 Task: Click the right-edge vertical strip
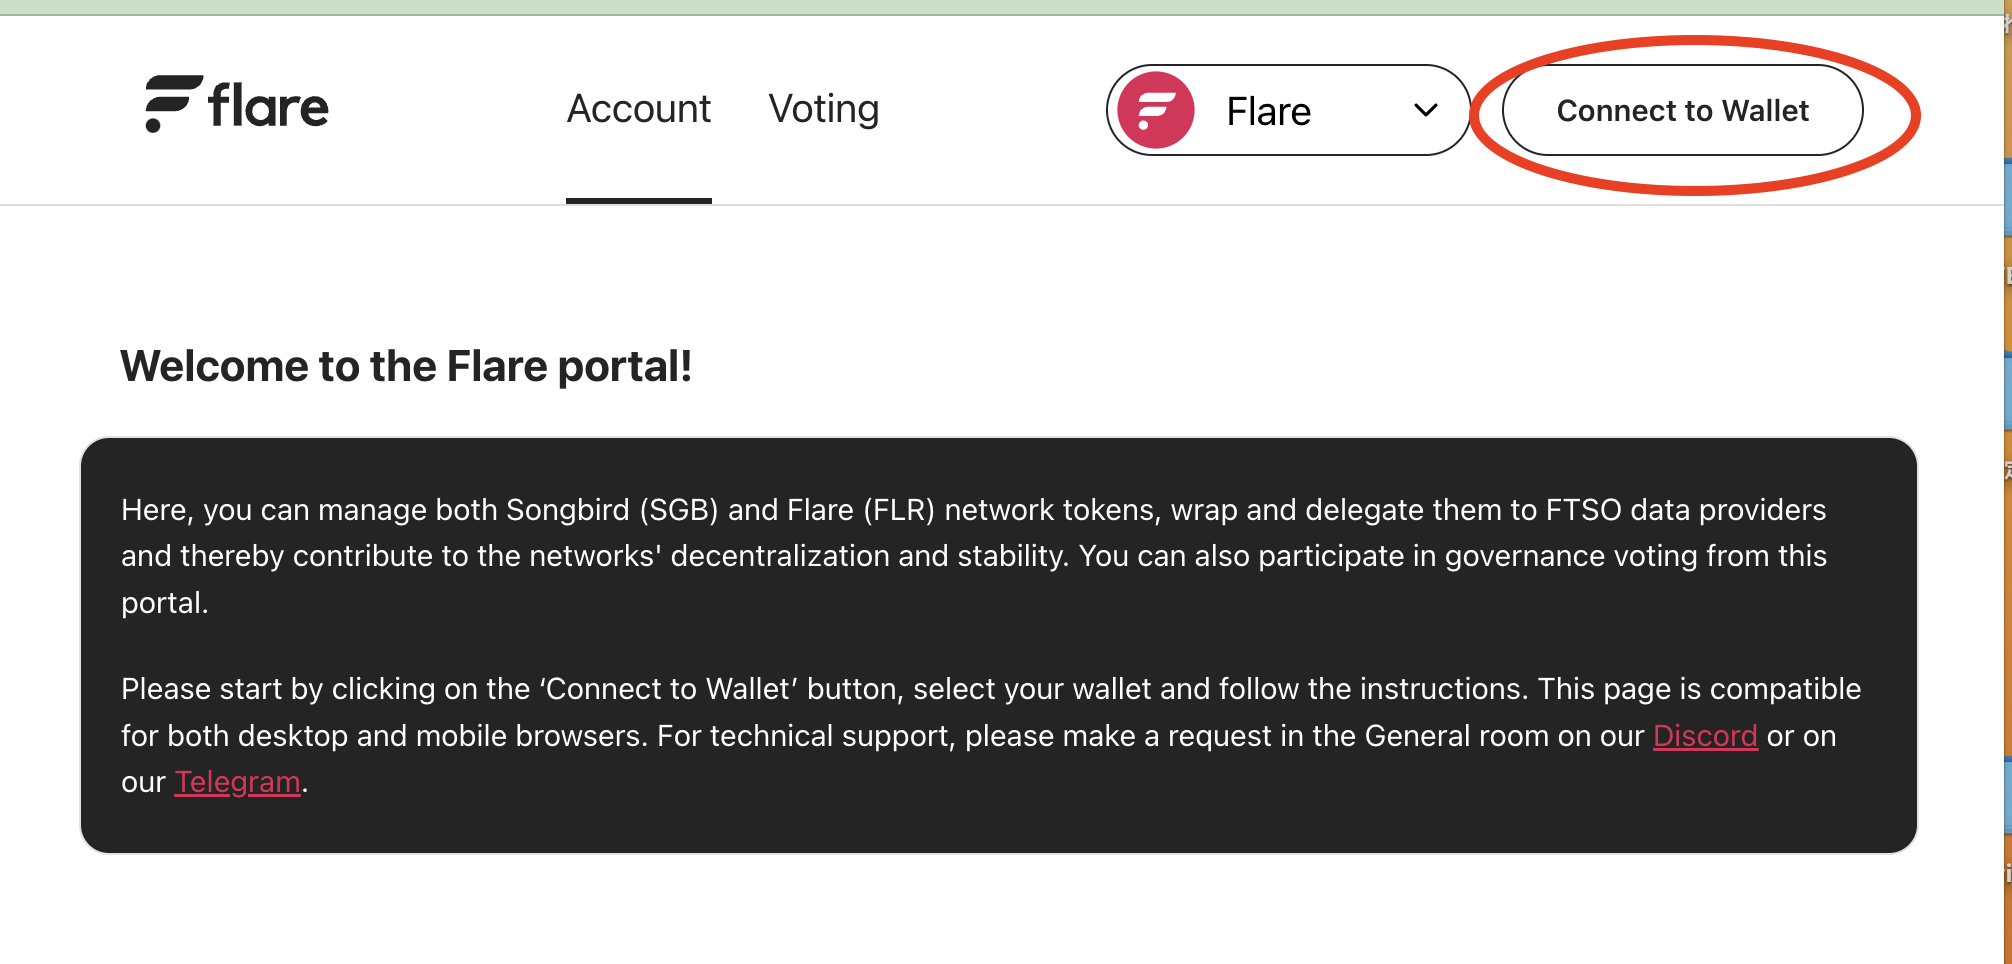coord(2006,480)
